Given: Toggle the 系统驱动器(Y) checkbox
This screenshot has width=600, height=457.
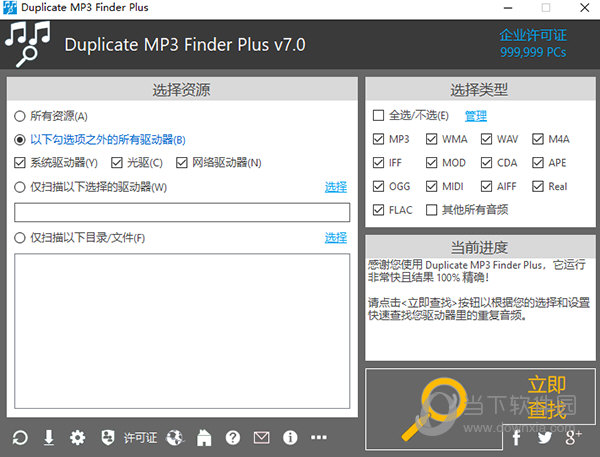Looking at the screenshot, I should [20, 163].
